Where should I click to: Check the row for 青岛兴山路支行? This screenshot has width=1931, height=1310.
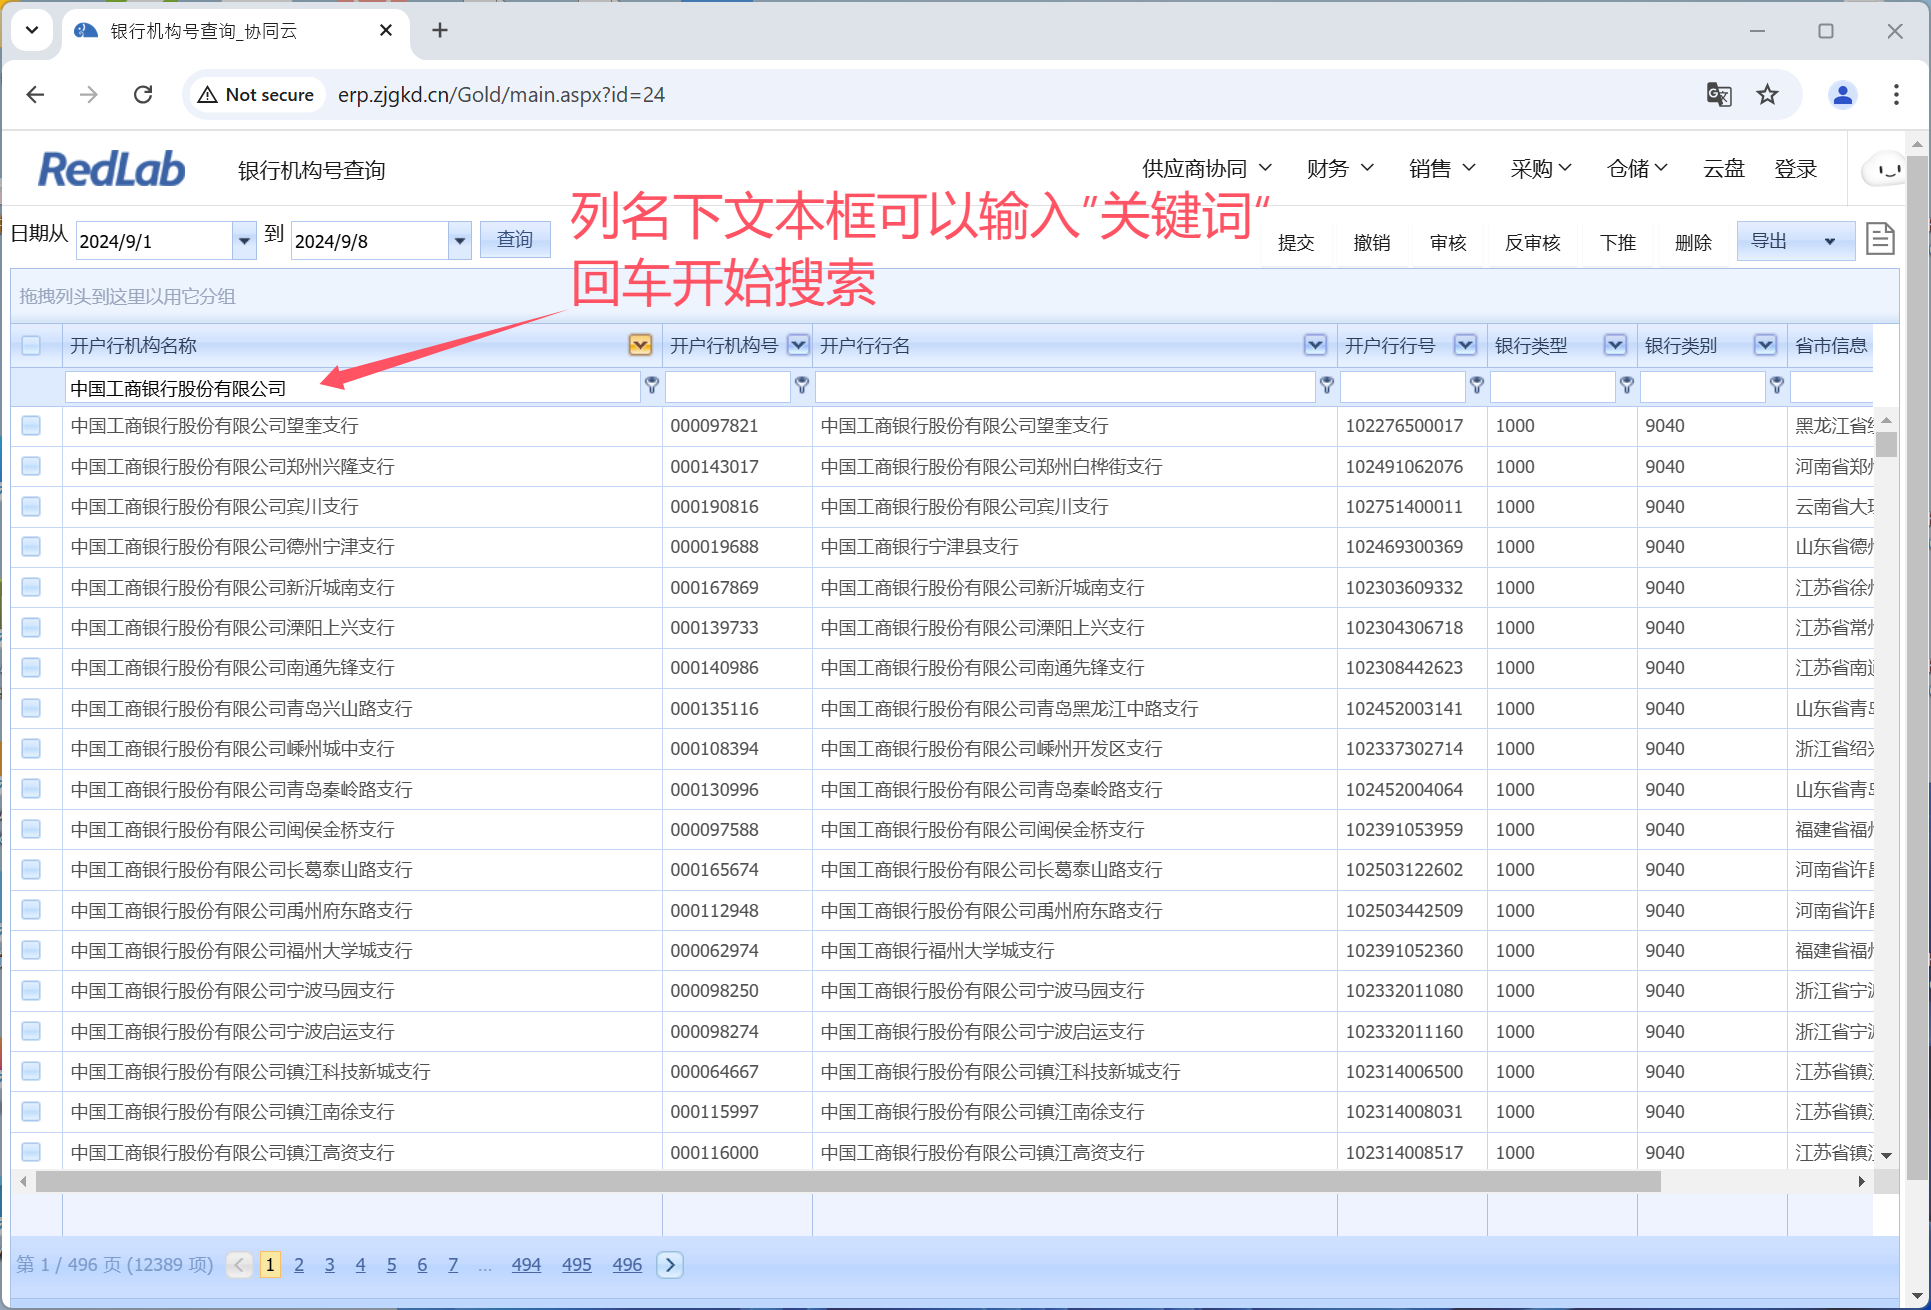(x=31, y=709)
